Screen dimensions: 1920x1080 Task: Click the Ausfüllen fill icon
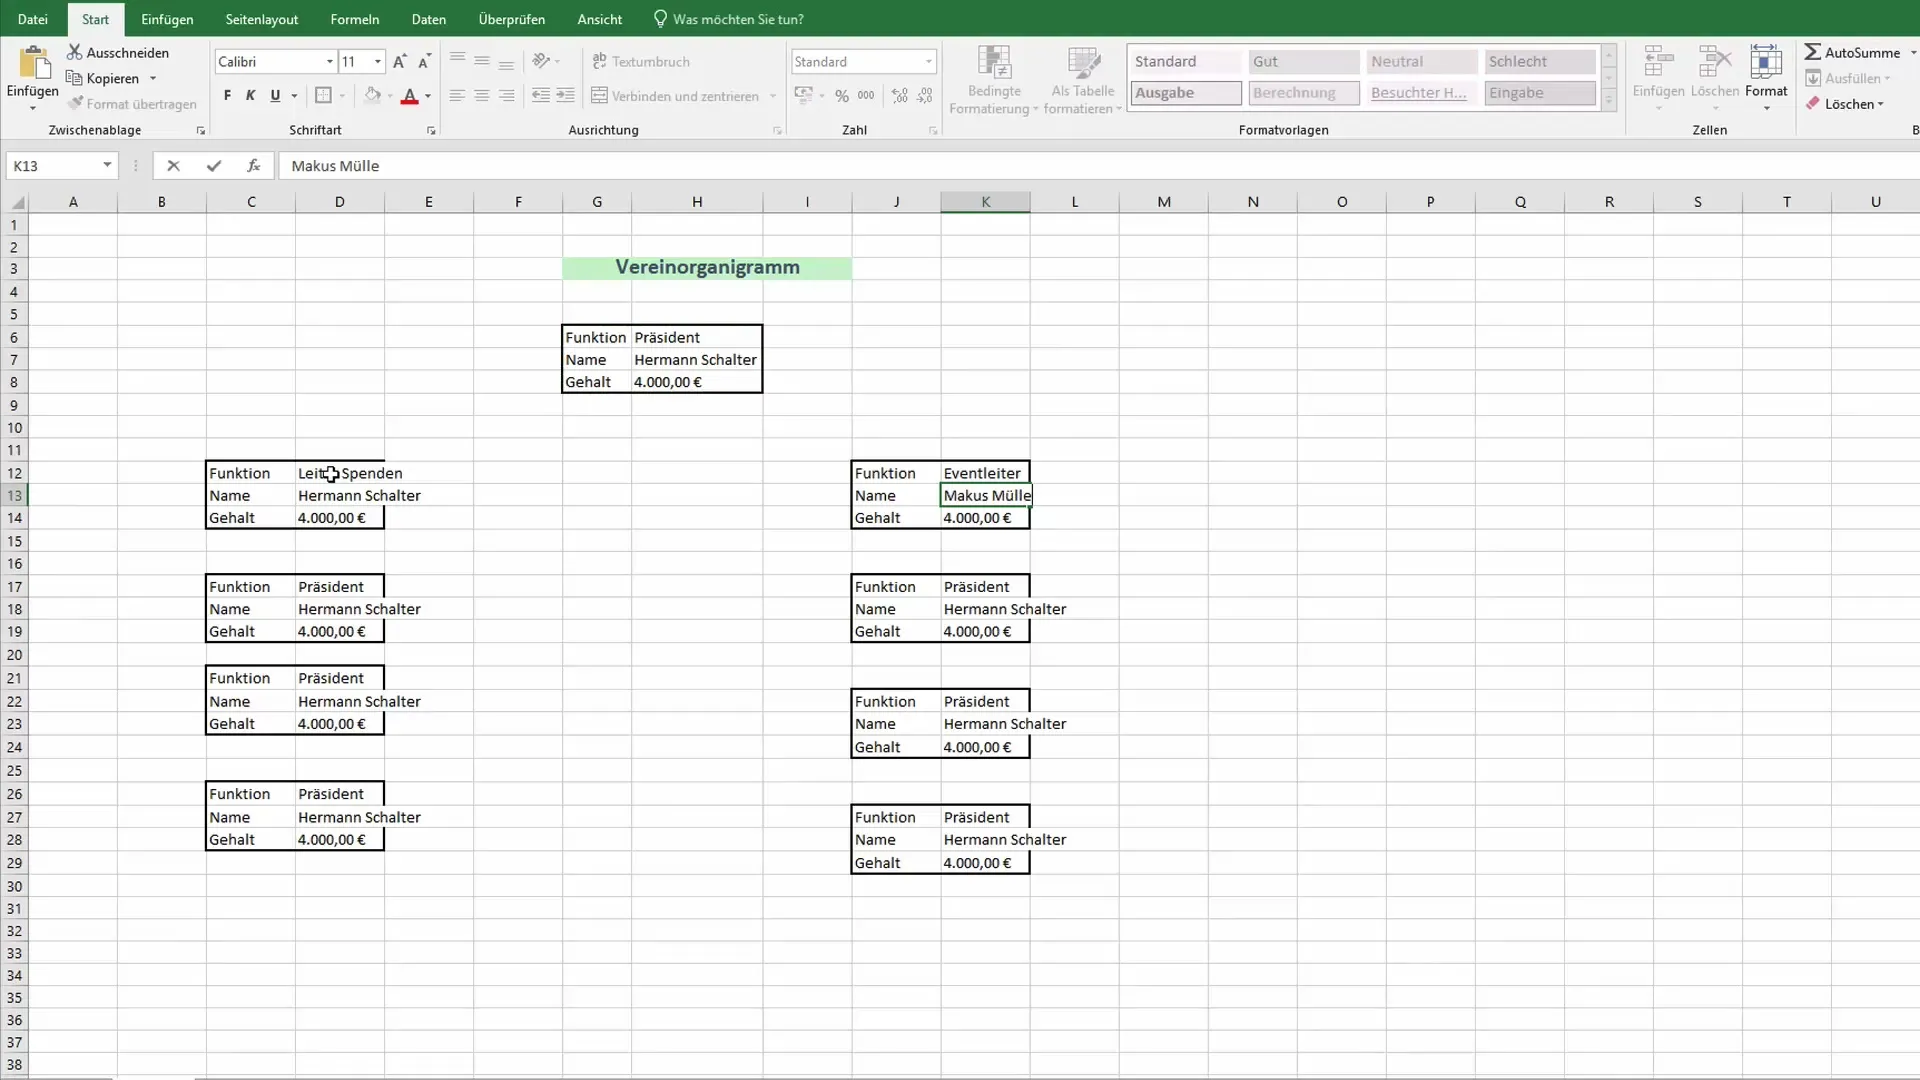pos(1813,78)
